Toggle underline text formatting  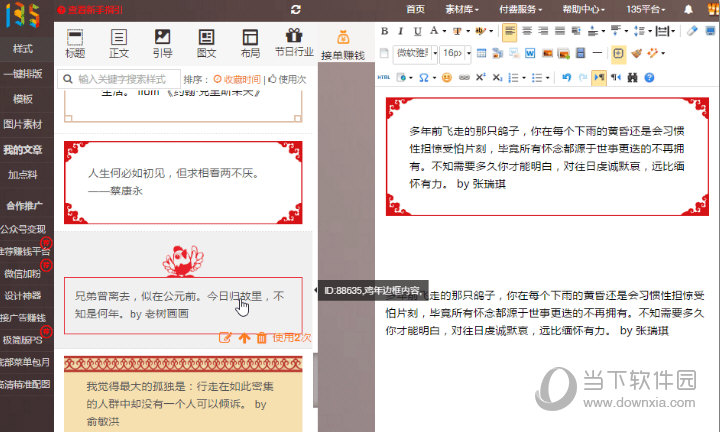(x=418, y=31)
